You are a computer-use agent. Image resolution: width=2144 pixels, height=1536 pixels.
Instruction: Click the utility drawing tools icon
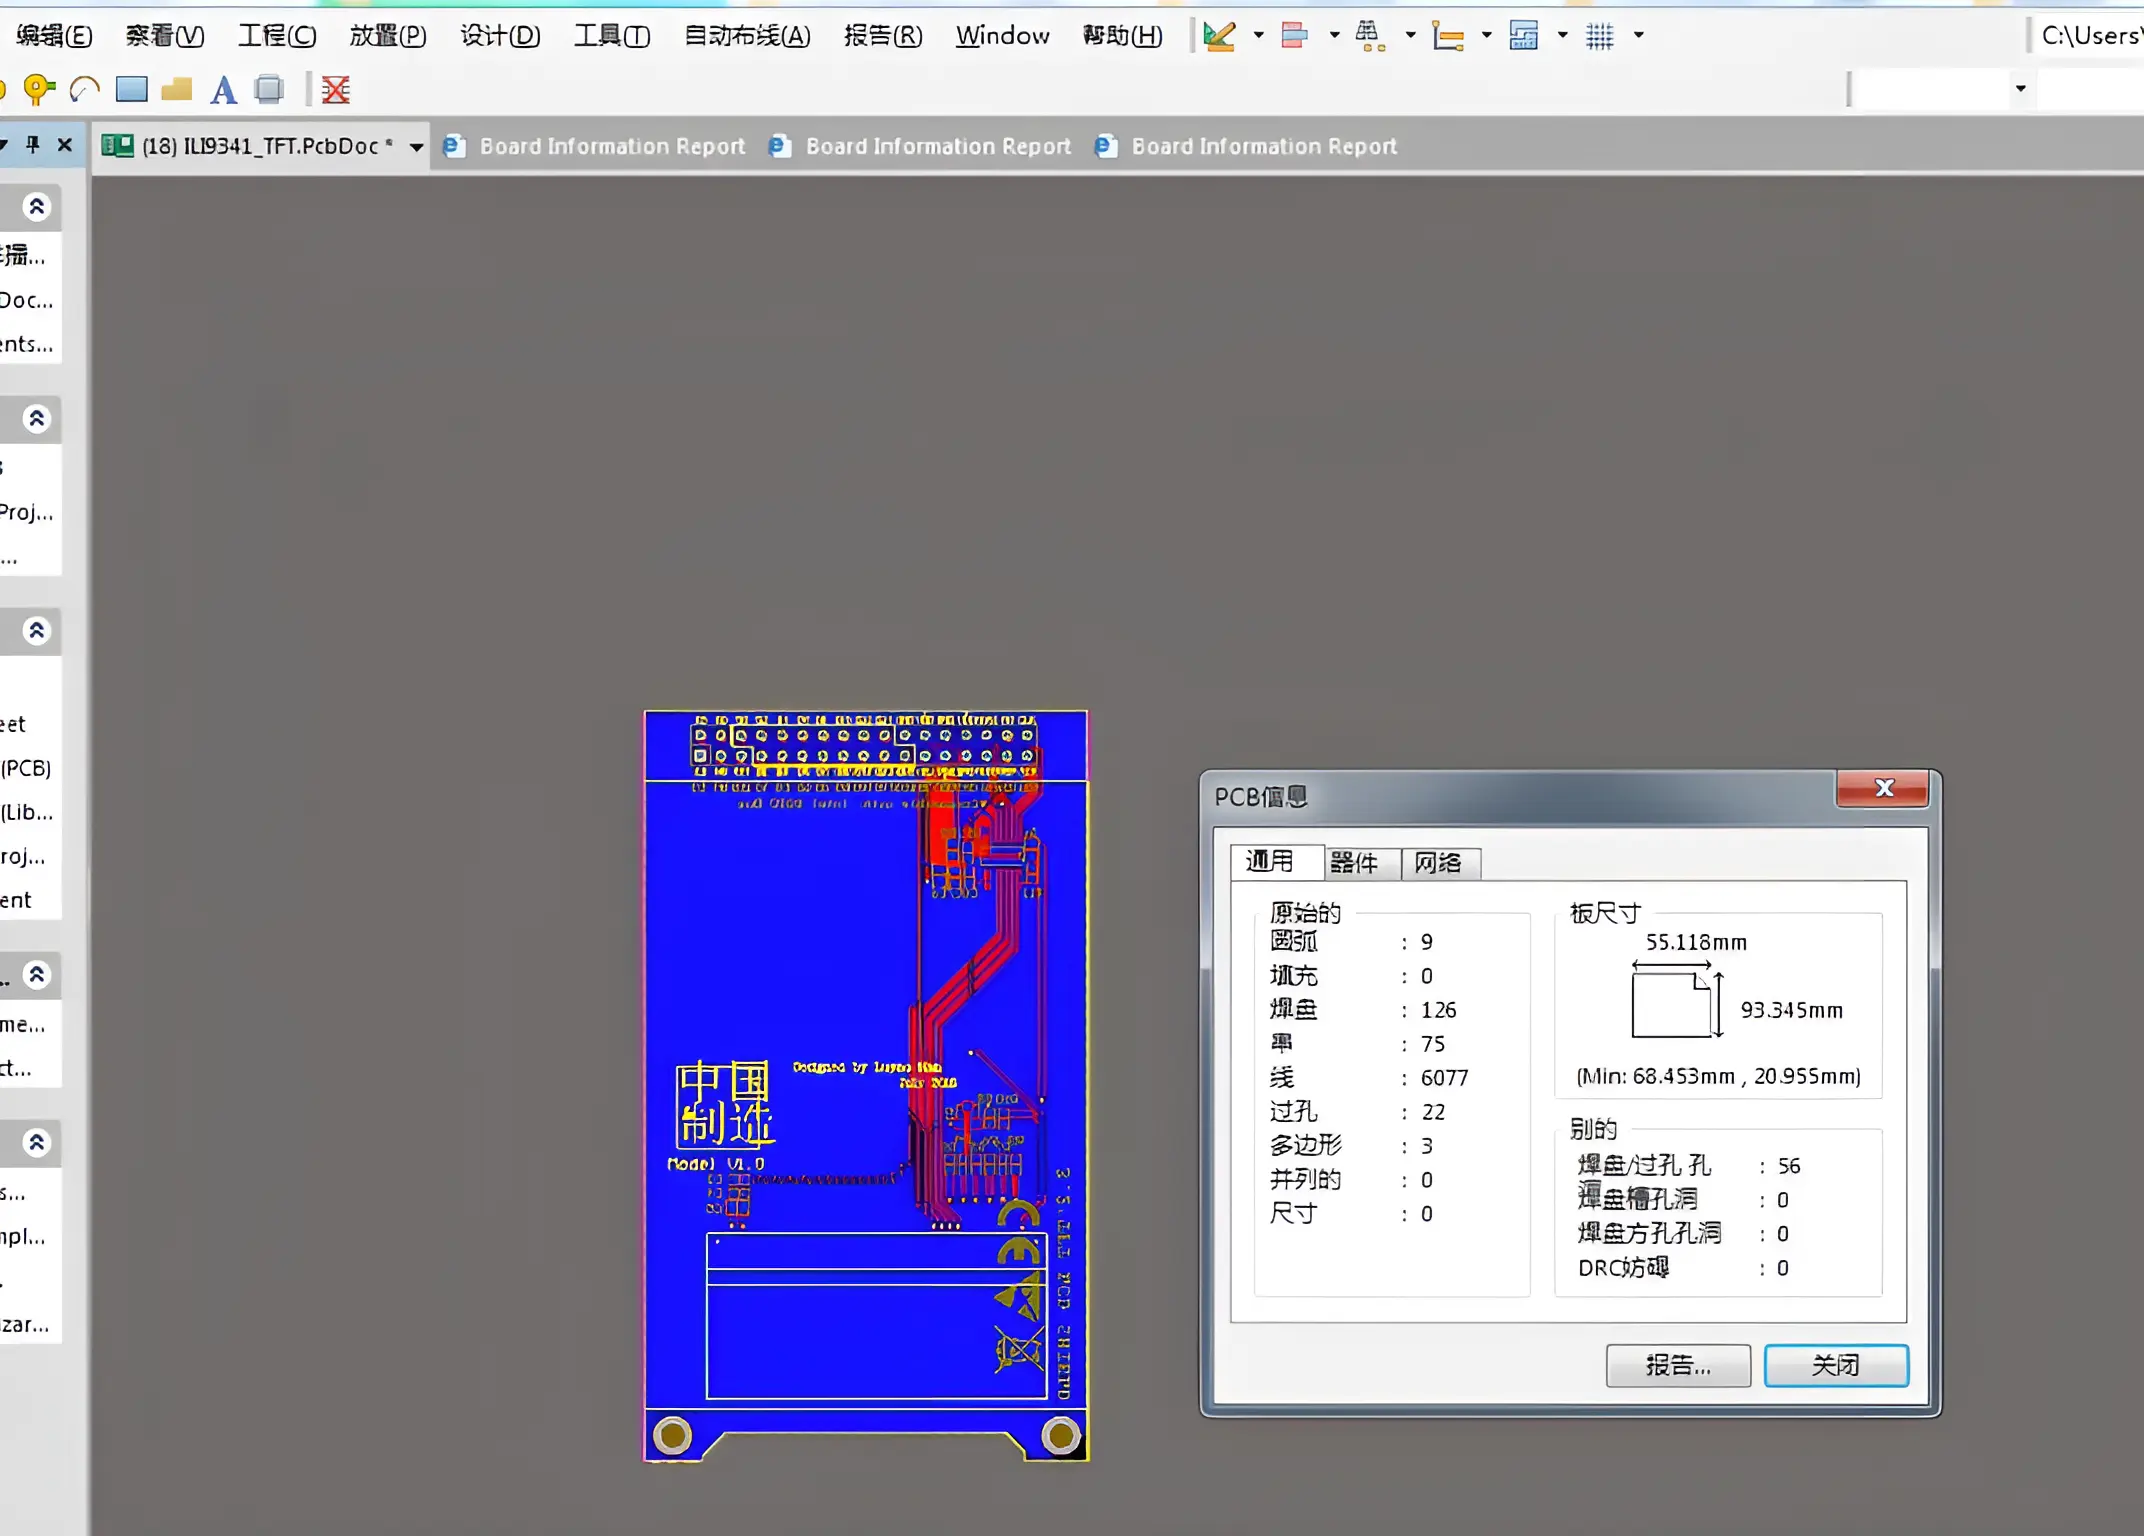pyautogui.click(x=1219, y=36)
